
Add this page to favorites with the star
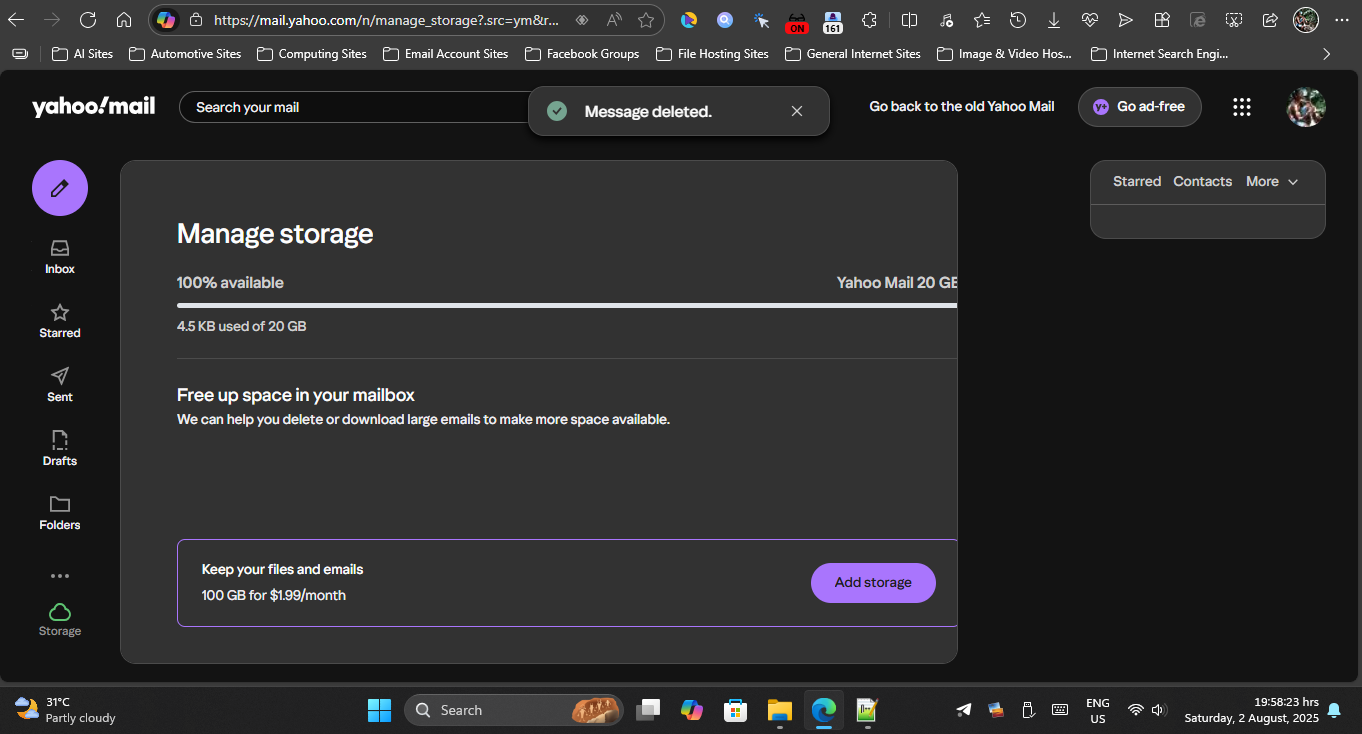(x=646, y=20)
